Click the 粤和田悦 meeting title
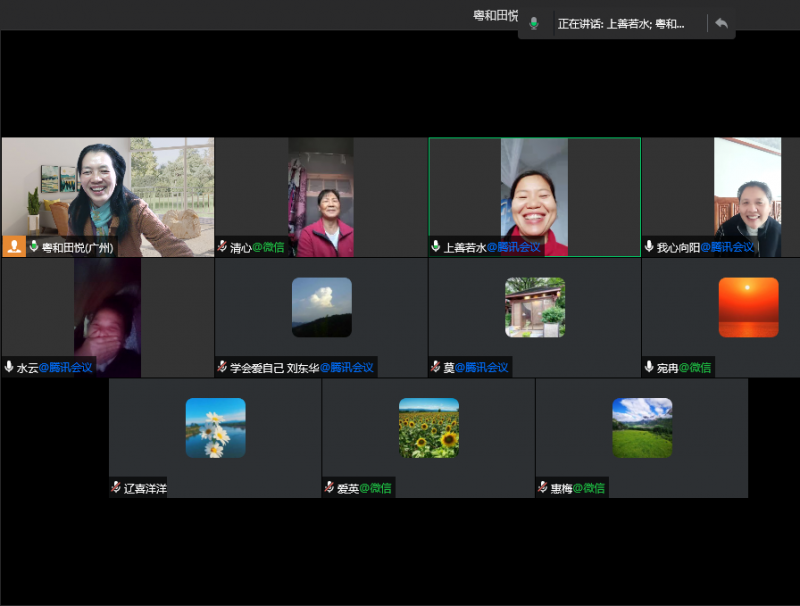800x606 pixels. pos(496,15)
